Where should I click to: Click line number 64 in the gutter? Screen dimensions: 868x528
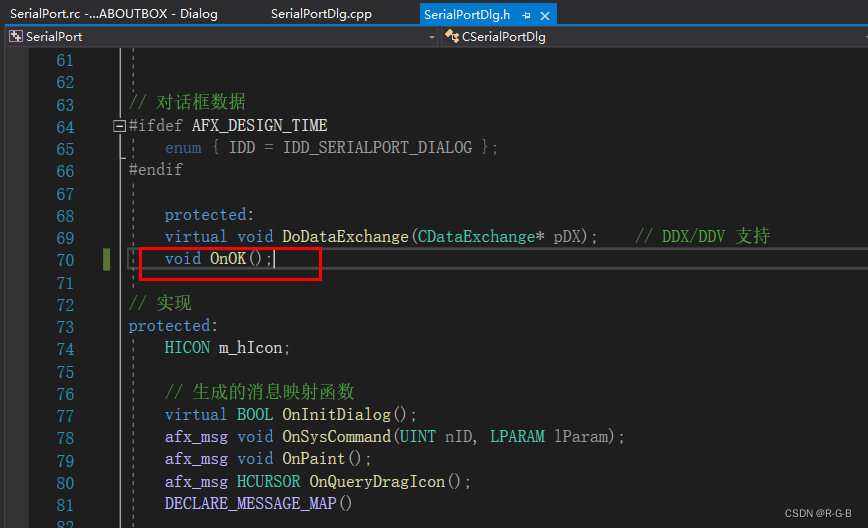(65, 127)
